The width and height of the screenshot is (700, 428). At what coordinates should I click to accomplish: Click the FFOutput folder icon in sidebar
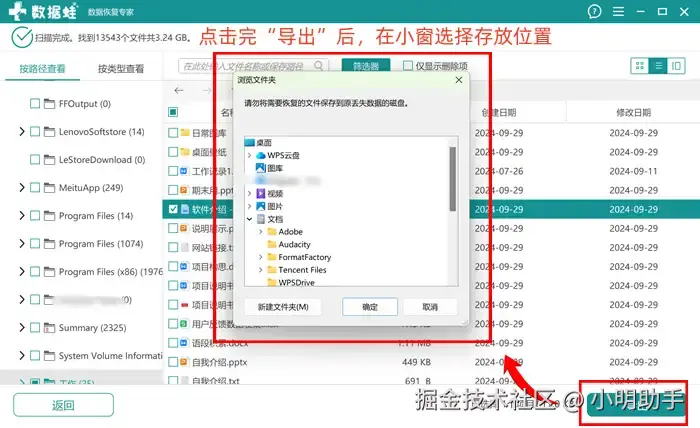(x=49, y=104)
